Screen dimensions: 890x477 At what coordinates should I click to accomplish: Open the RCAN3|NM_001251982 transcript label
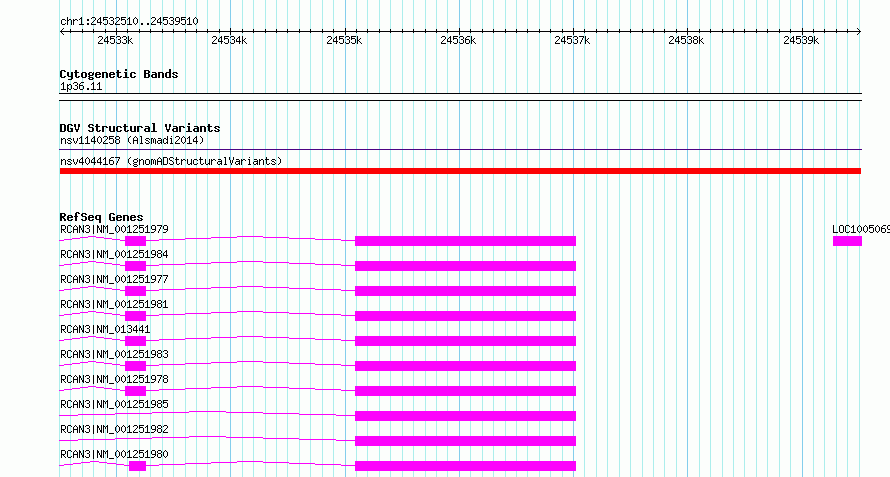(x=114, y=429)
